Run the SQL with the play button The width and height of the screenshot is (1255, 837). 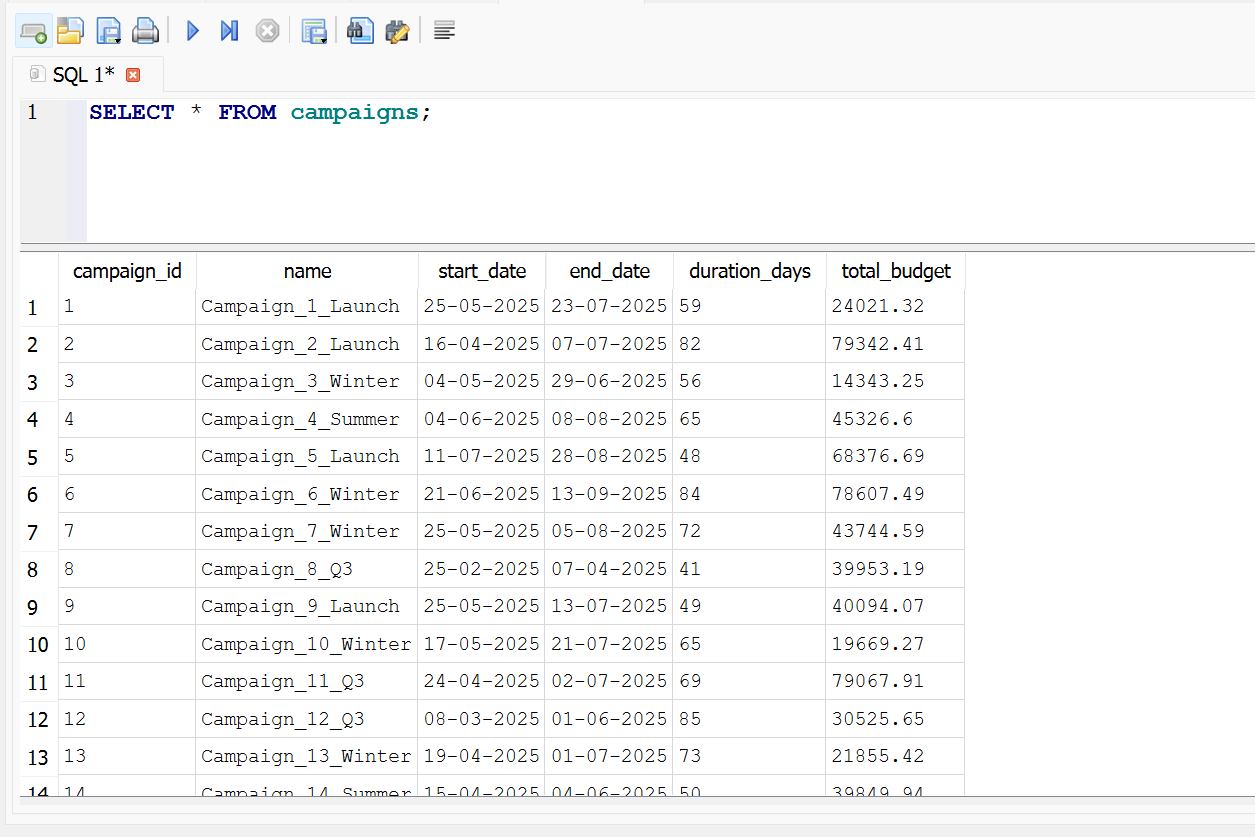tap(193, 31)
